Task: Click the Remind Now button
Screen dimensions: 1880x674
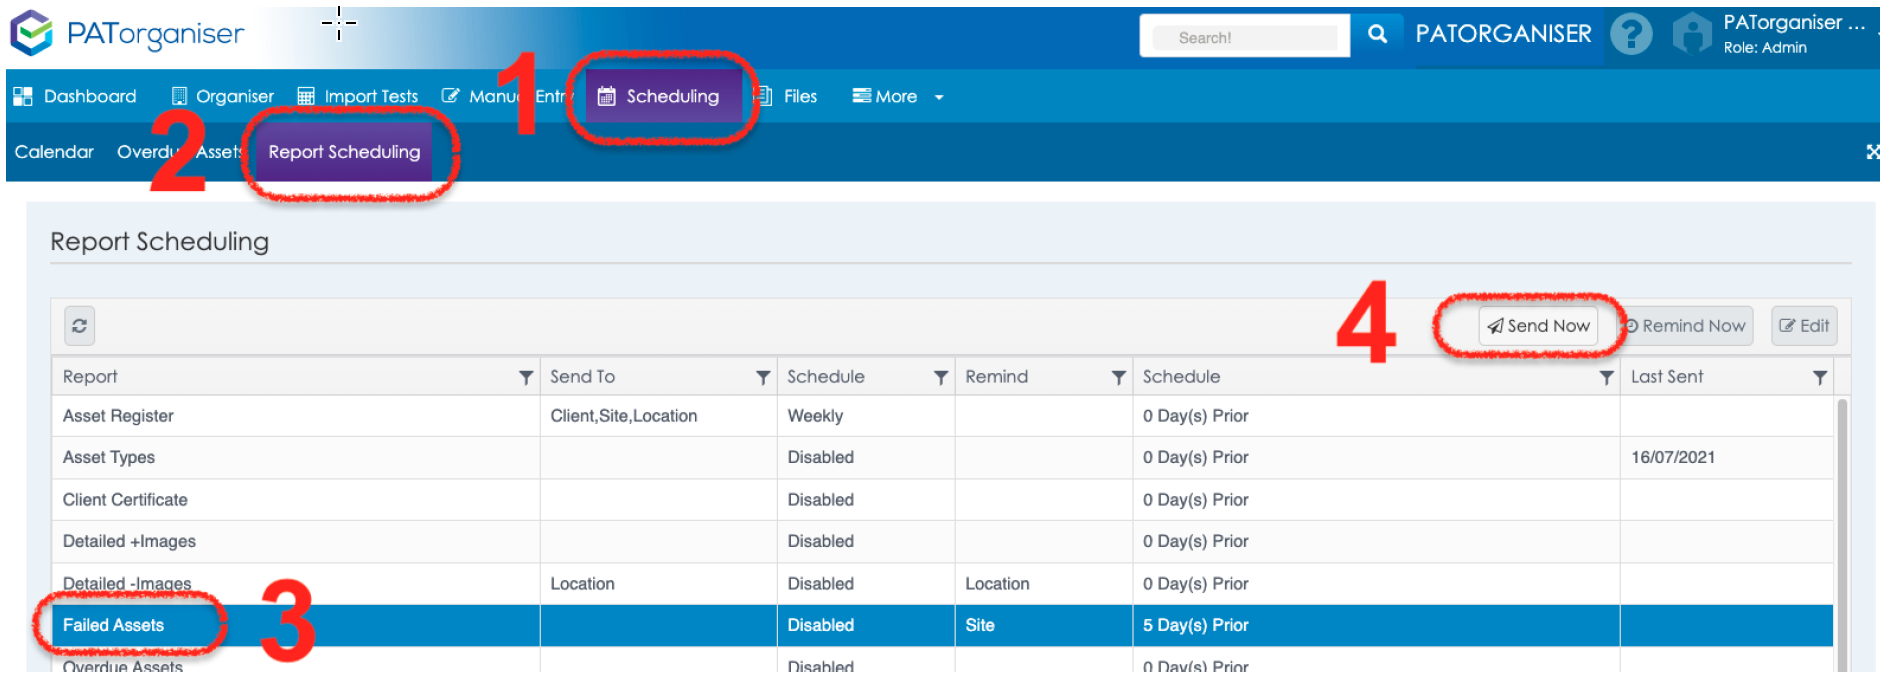Action: (x=1685, y=326)
